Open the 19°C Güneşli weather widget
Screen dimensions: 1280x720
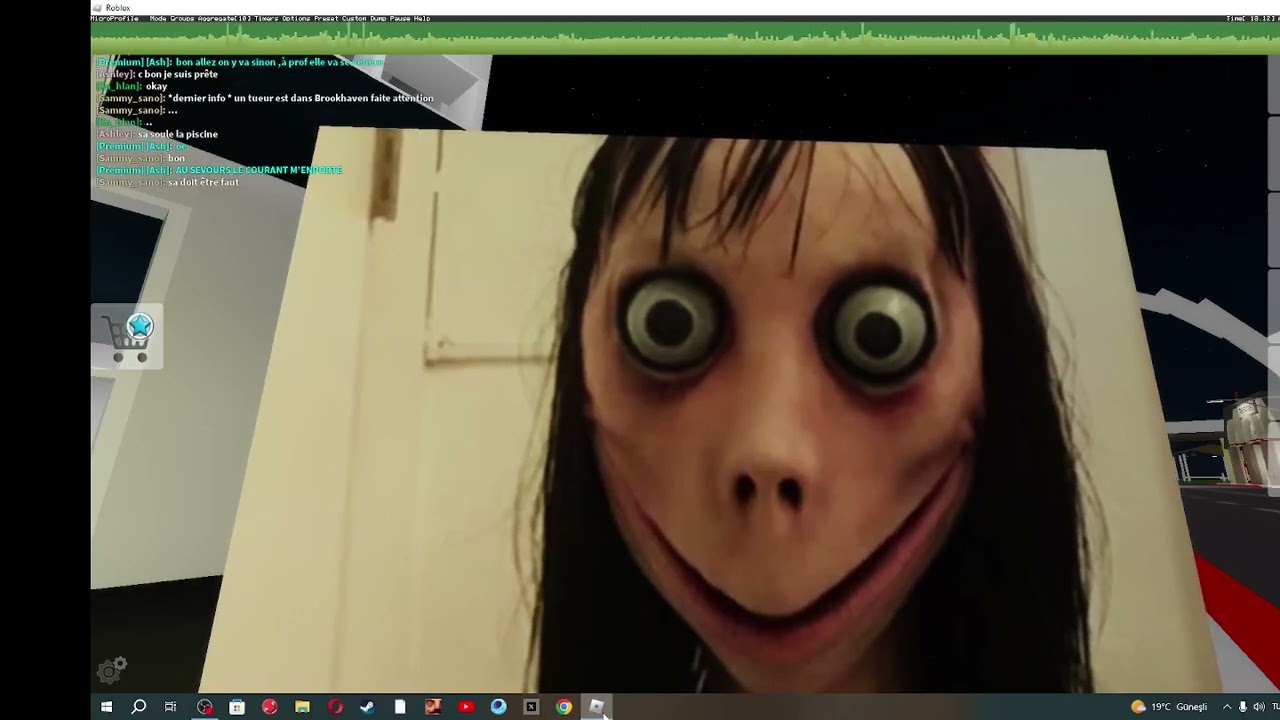(x=1169, y=707)
